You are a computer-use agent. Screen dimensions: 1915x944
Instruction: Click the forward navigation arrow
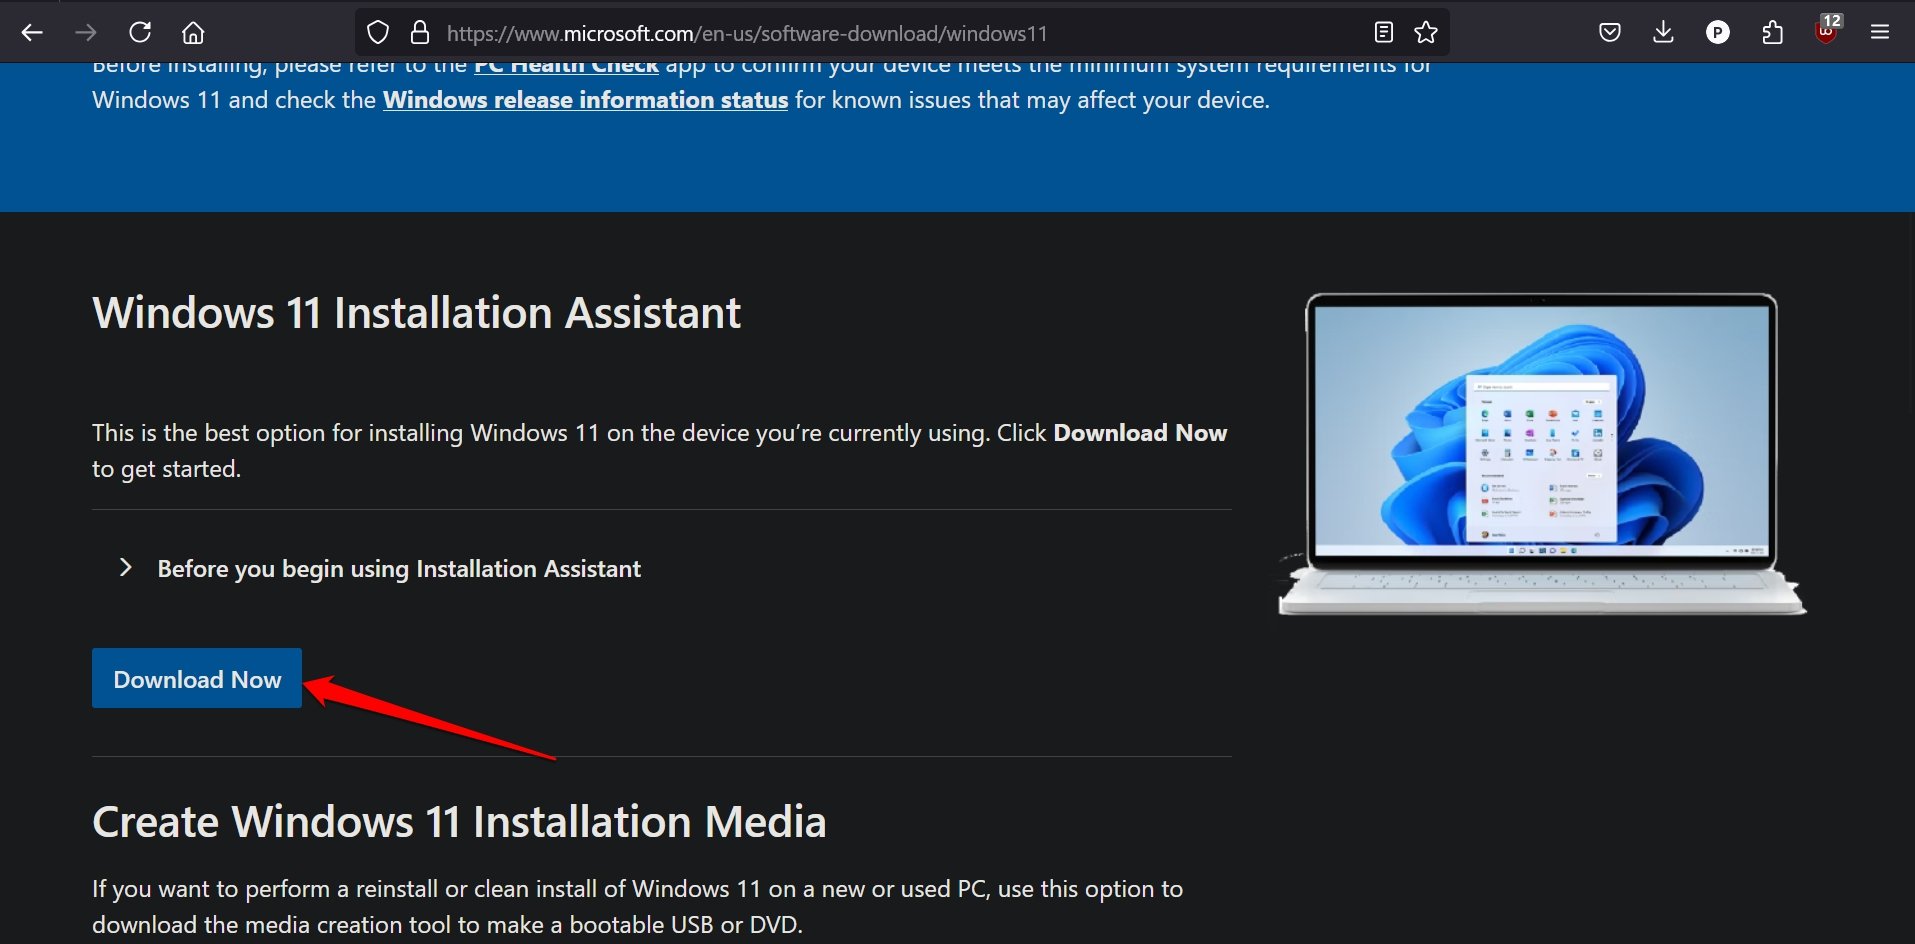pos(86,33)
